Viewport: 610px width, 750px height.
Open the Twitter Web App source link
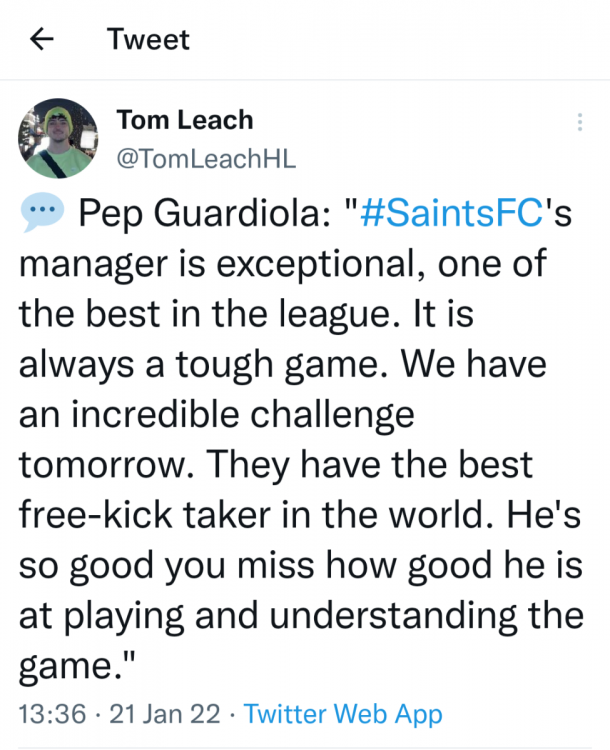[x=343, y=714]
